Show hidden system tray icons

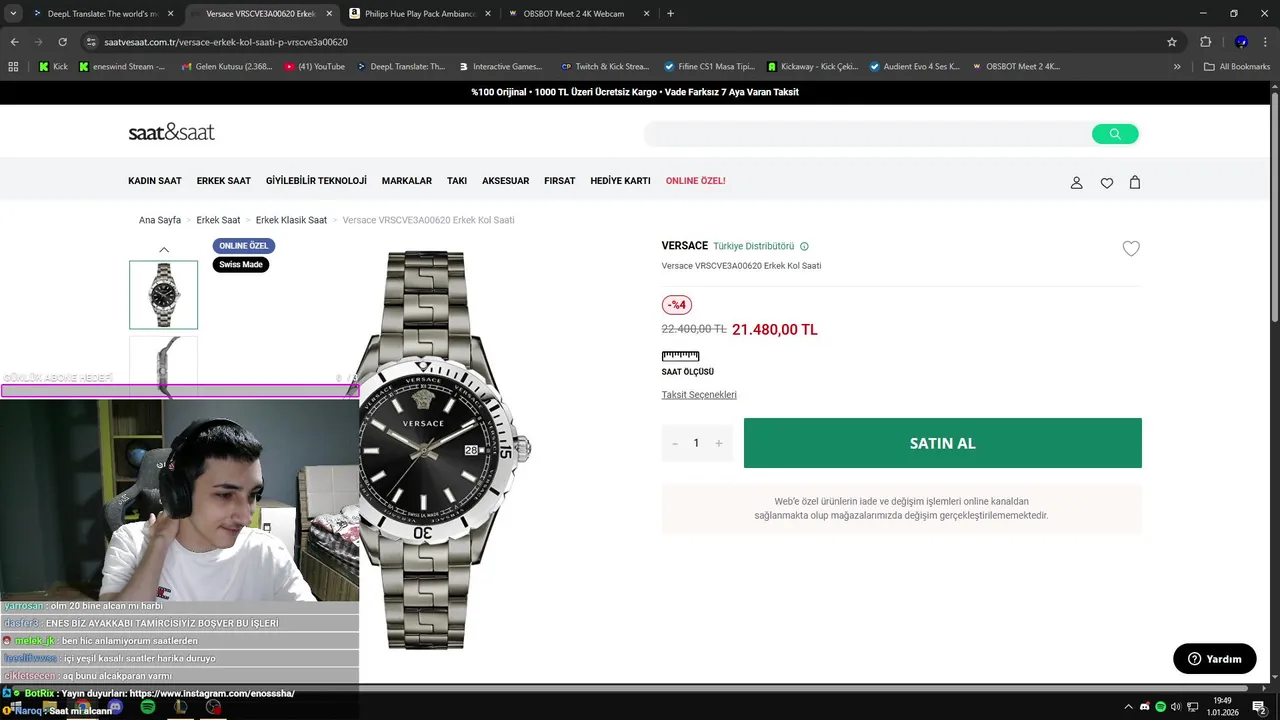(x=1128, y=707)
